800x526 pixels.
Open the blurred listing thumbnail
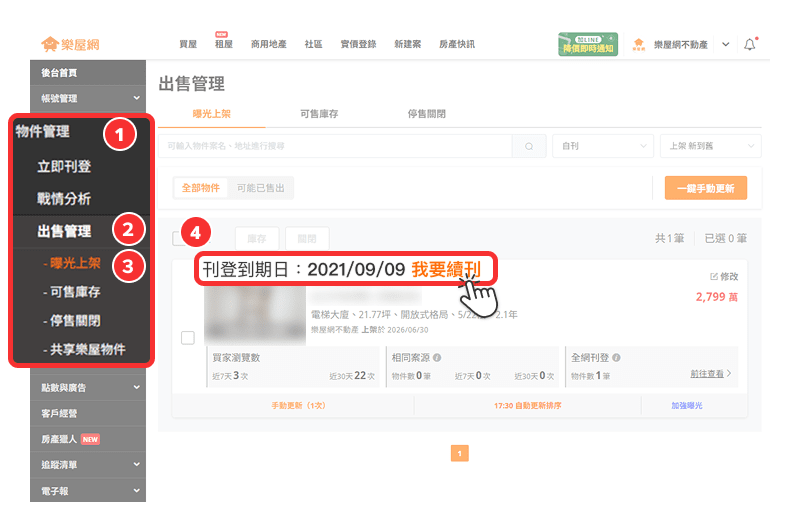pos(255,315)
